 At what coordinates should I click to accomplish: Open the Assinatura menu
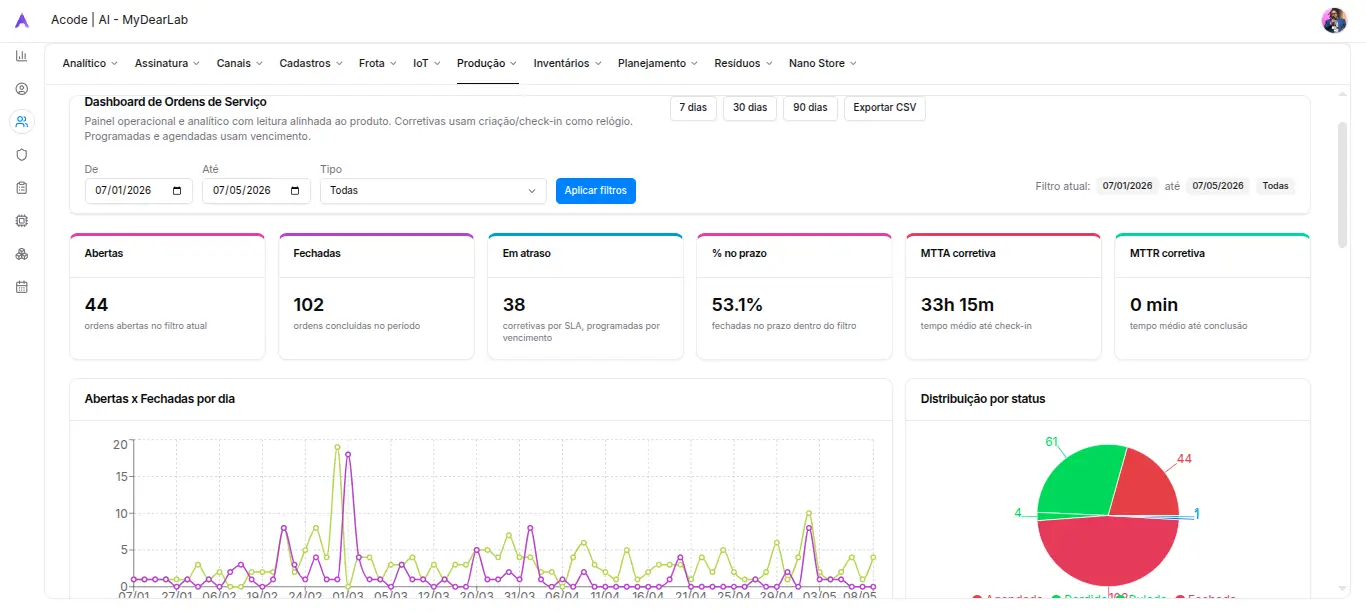(168, 63)
